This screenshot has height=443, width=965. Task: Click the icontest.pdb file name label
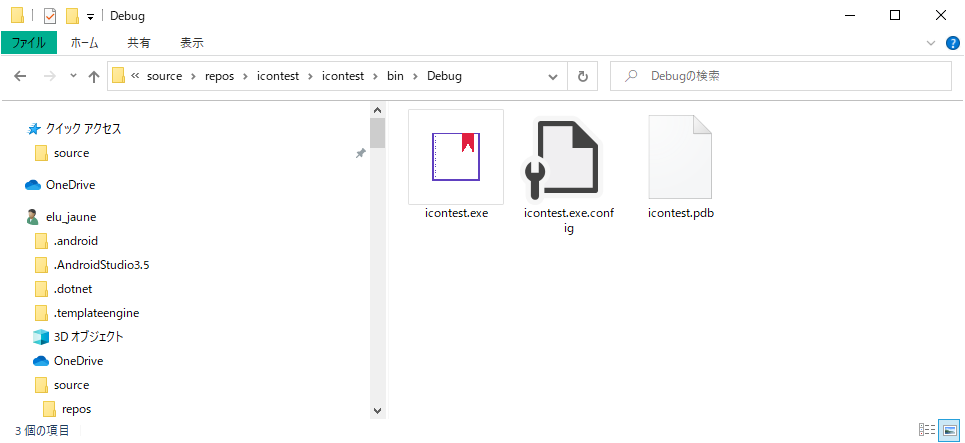[681, 214]
